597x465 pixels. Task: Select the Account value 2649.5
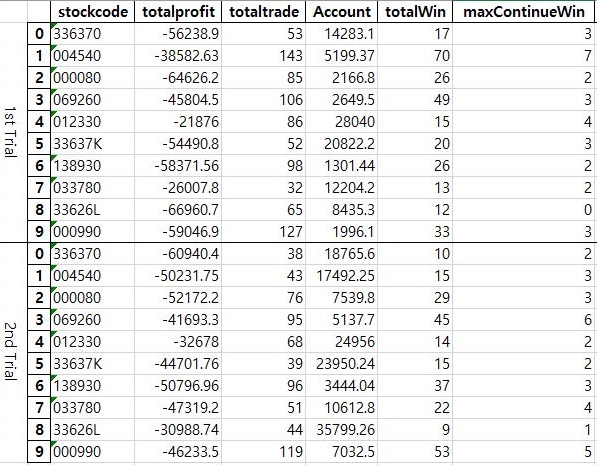(342, 100)
